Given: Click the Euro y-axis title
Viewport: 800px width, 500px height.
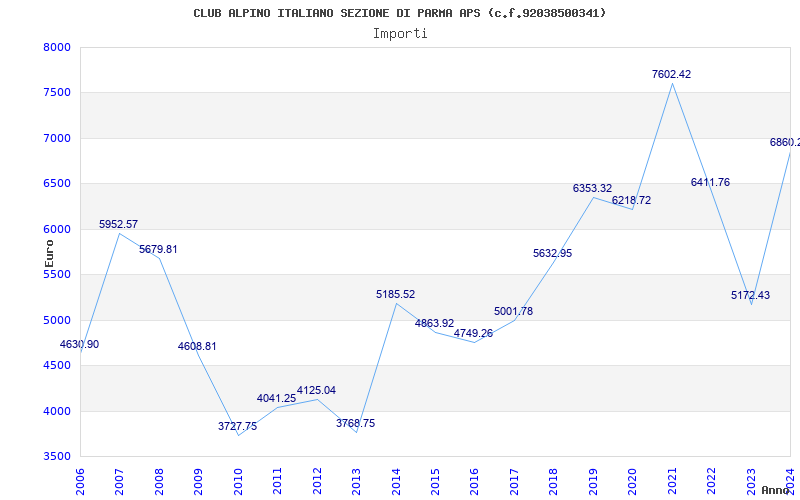Looking at the screenshot, I should coord(49,254).
